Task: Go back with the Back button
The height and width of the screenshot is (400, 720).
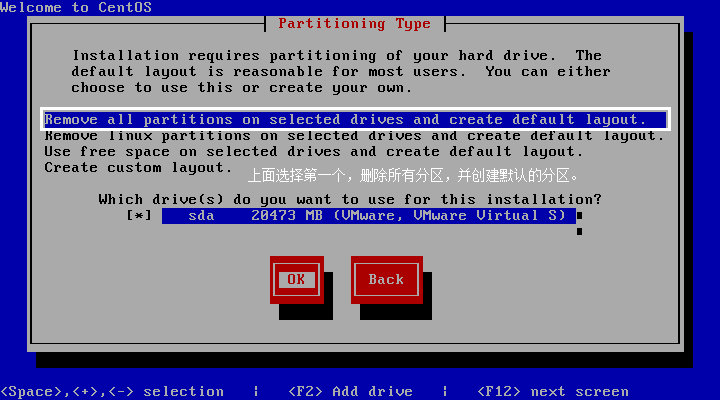Action: click(387, 279)
